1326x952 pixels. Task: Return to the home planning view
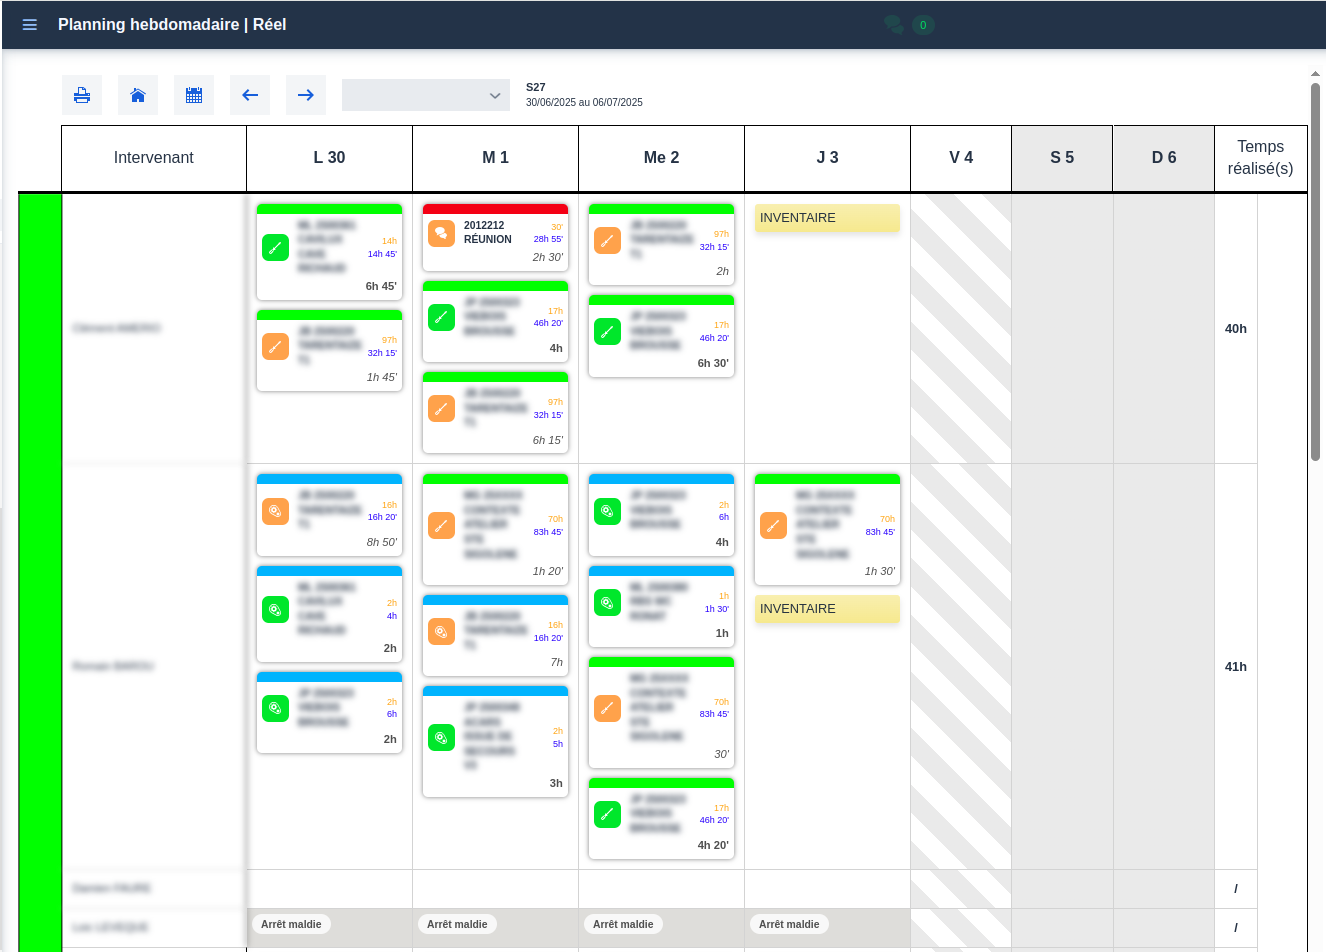pyautogui.click(x=137, y=94)
